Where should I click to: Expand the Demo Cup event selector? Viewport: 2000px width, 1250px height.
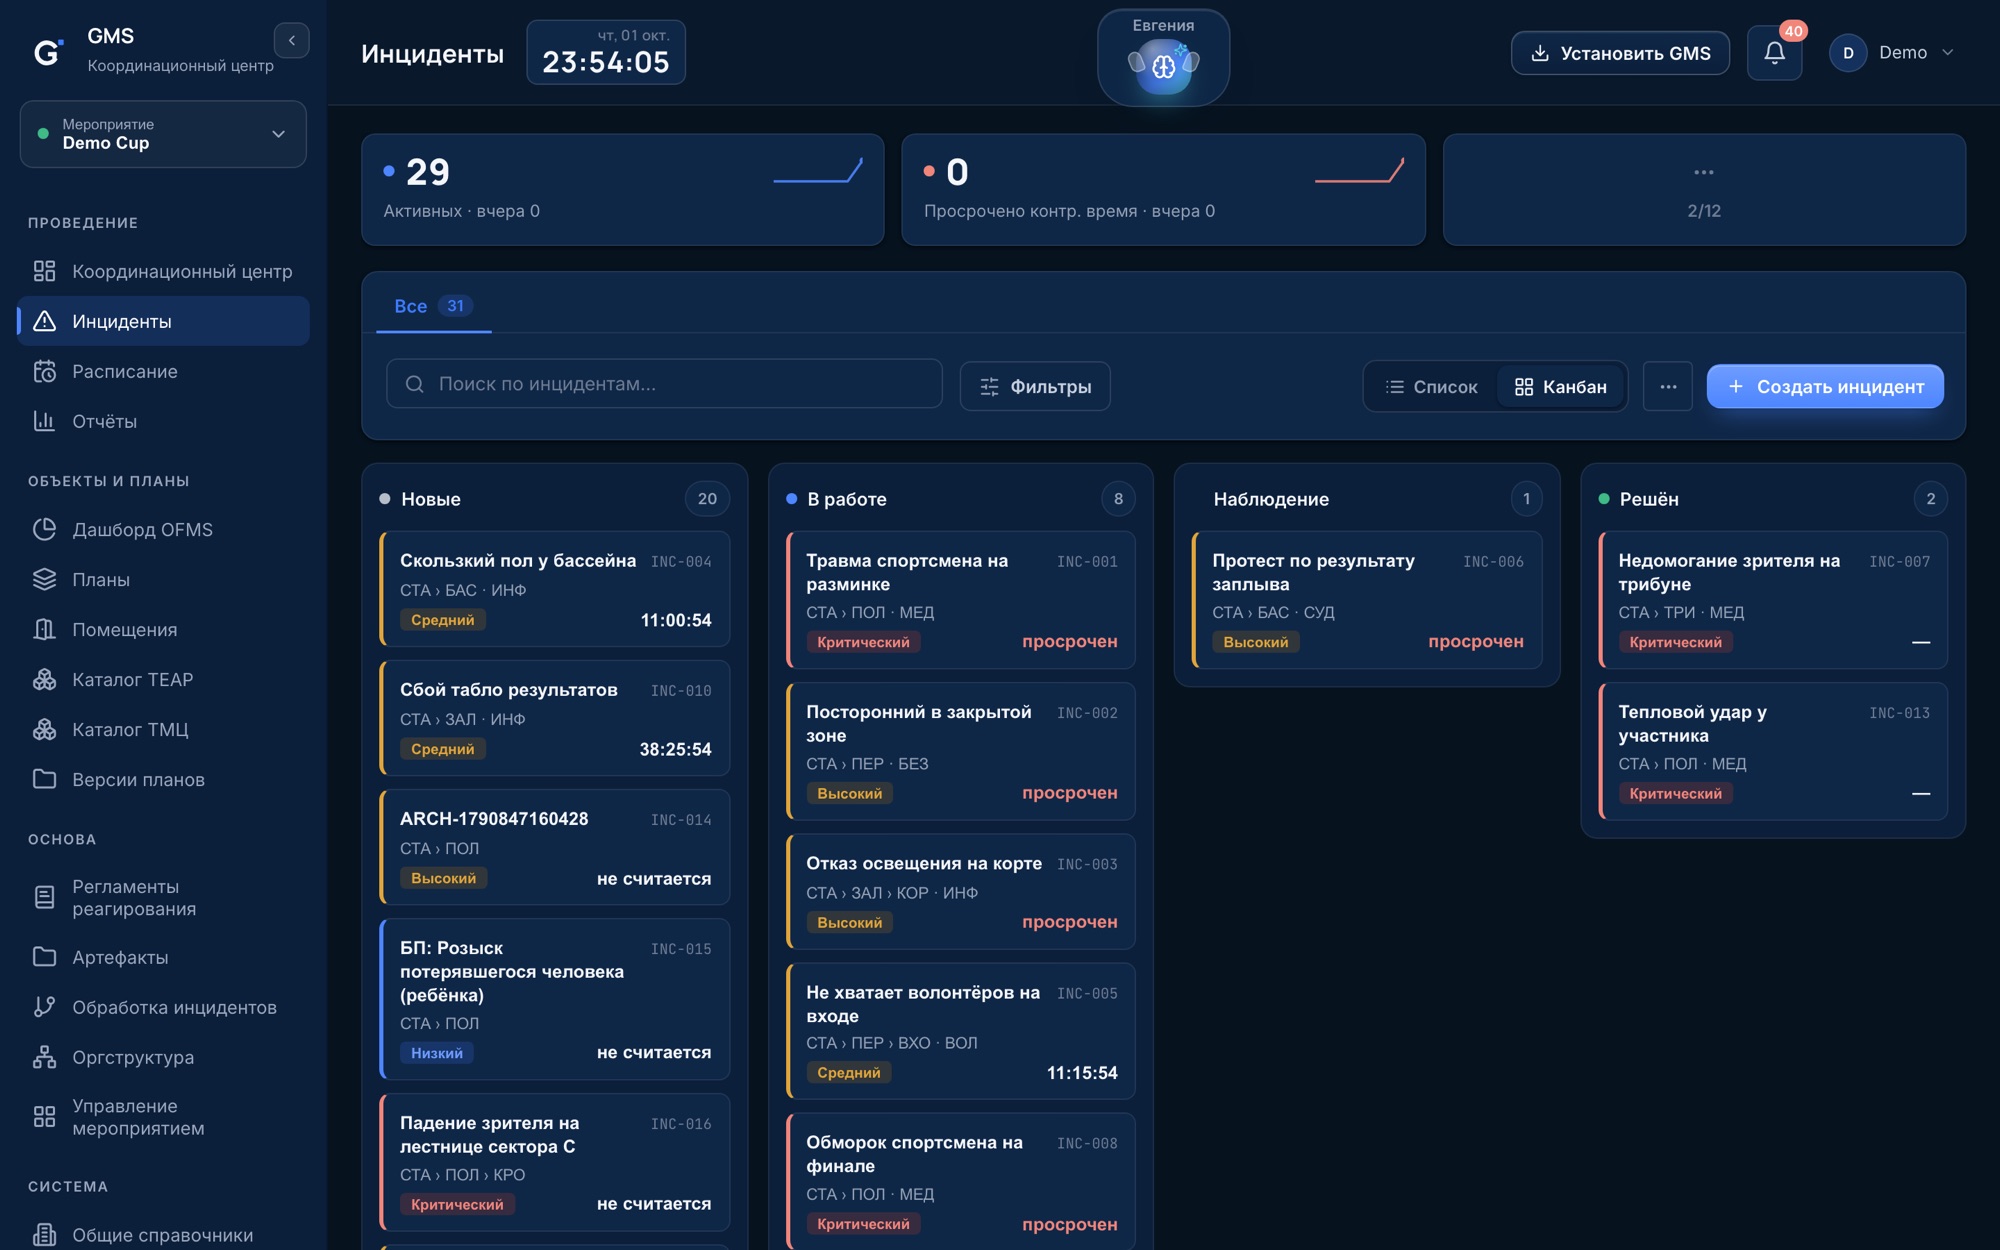click(163, 134)
